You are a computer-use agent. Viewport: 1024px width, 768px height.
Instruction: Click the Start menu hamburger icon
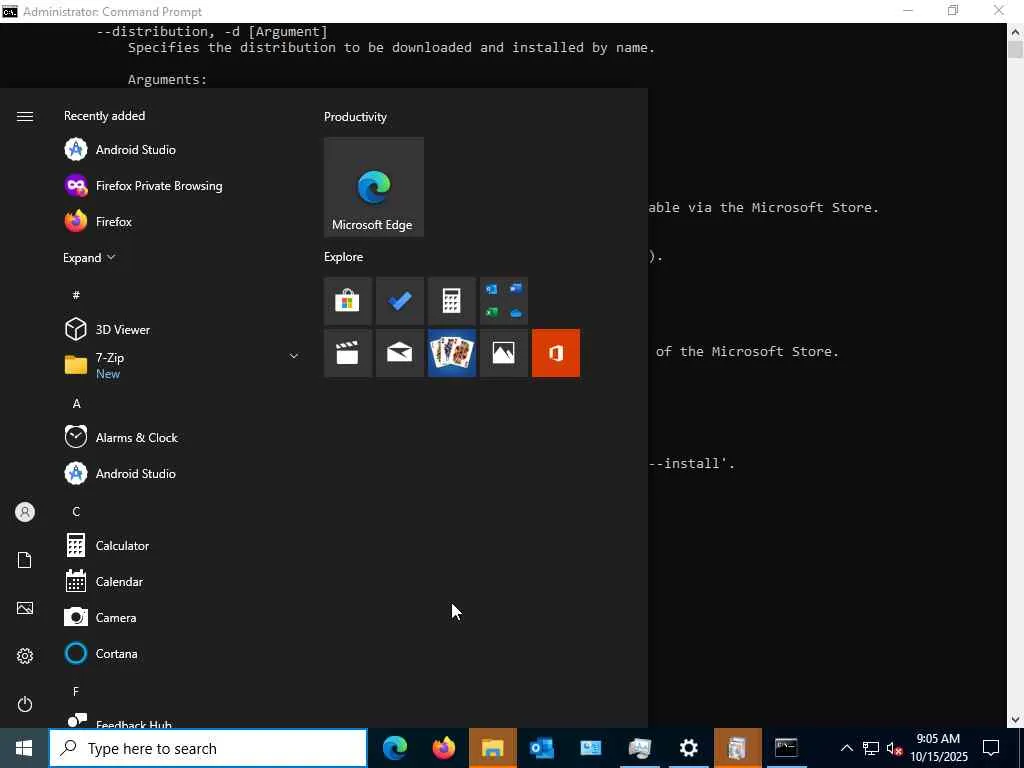point(25,116)
